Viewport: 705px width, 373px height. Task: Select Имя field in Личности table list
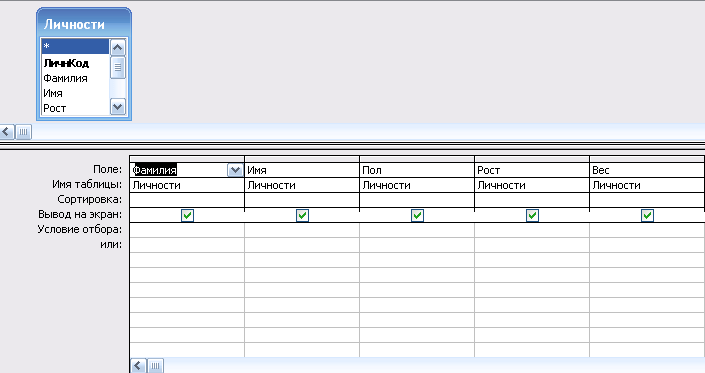pos(75,93)
